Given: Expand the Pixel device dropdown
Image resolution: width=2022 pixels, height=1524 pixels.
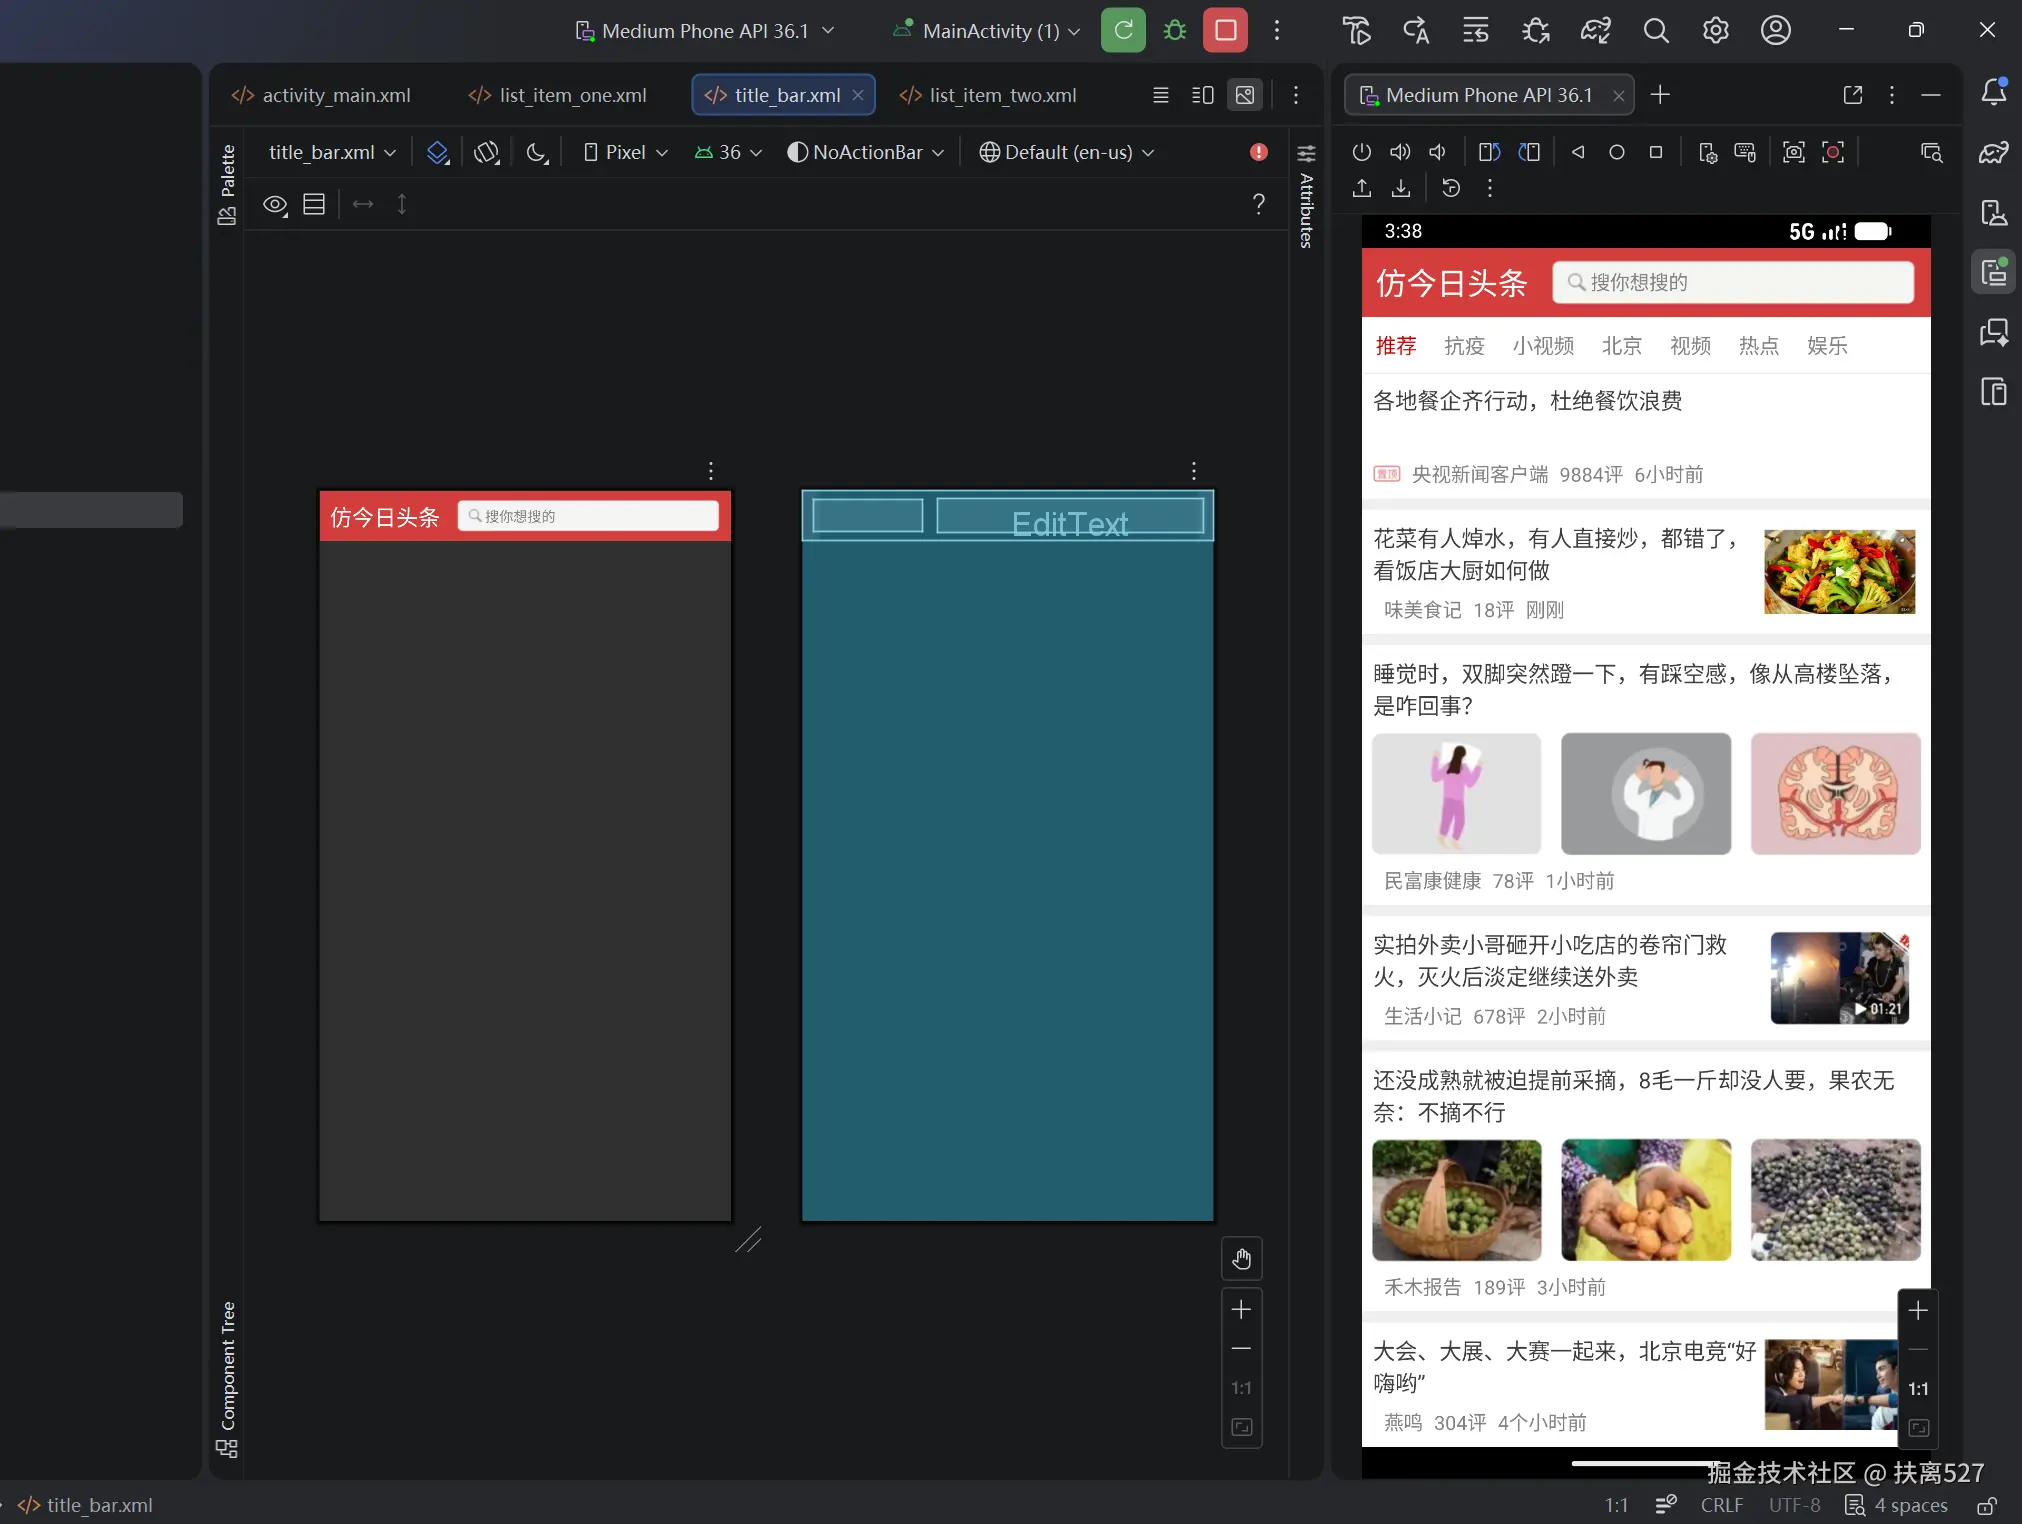Looking at the screenshot, I should click(x=627, y=152).
